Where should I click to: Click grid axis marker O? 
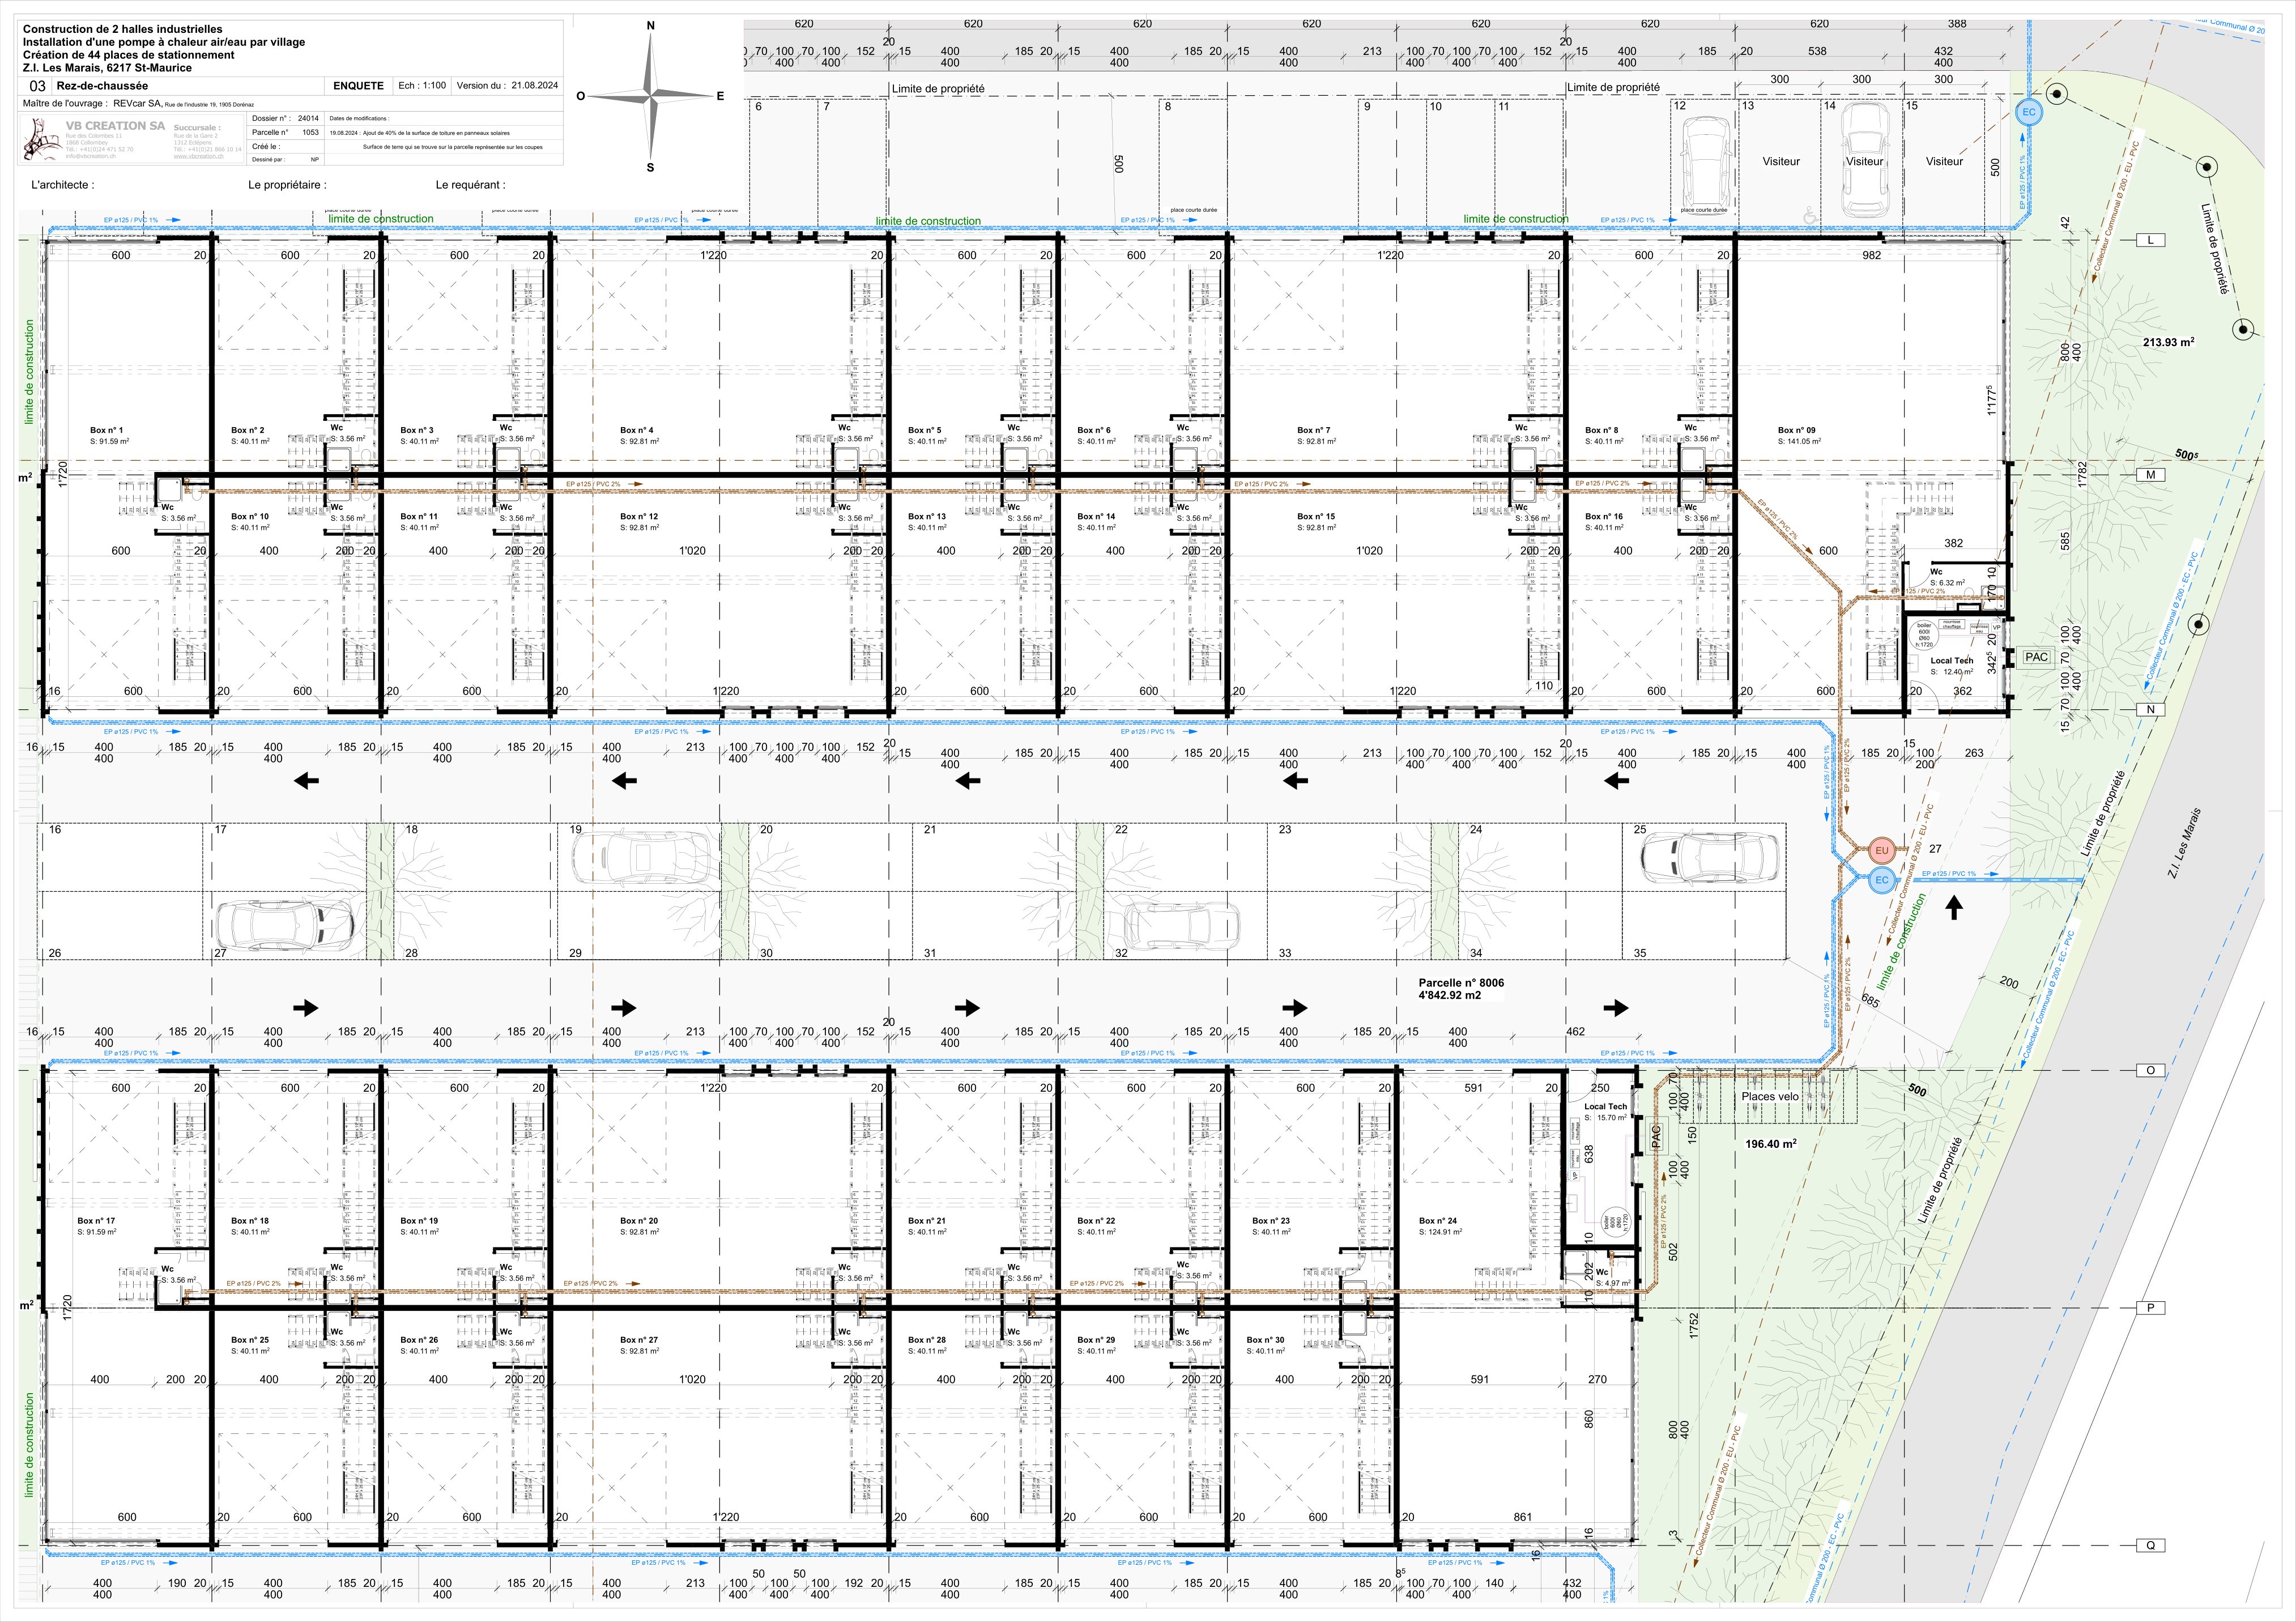click(2150, 1070)
